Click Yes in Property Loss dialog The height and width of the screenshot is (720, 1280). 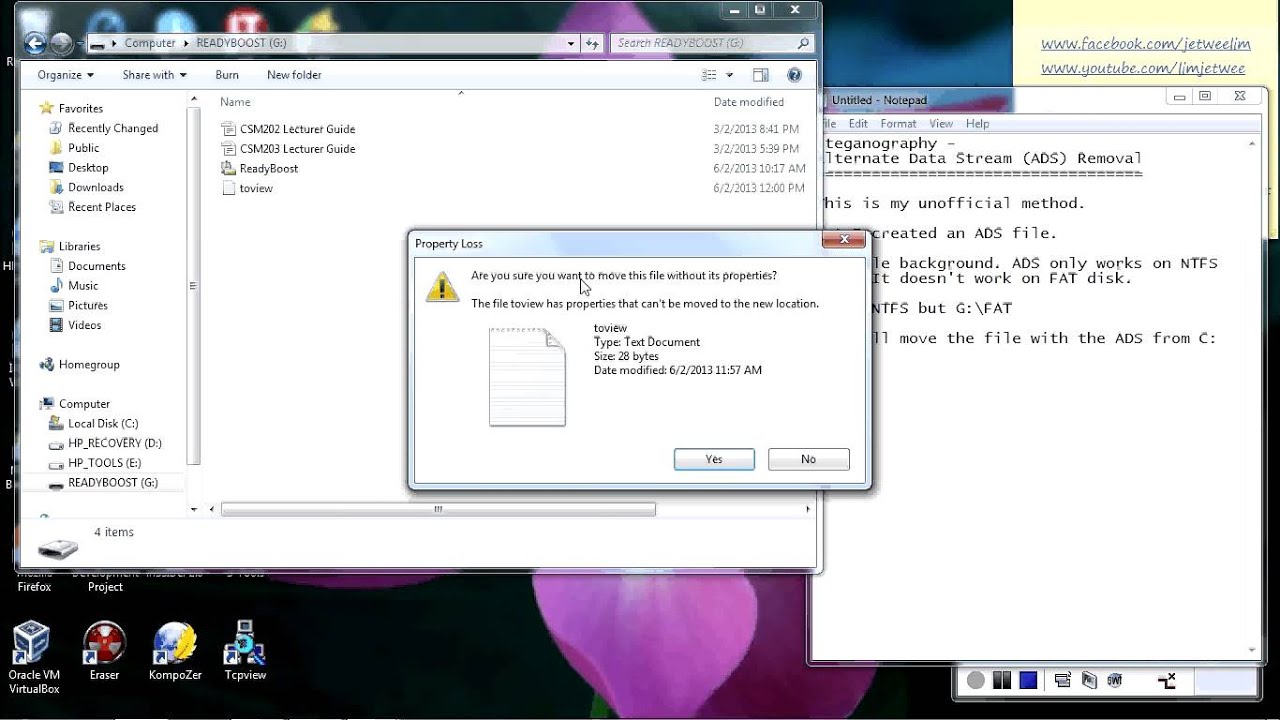point(714,459)
